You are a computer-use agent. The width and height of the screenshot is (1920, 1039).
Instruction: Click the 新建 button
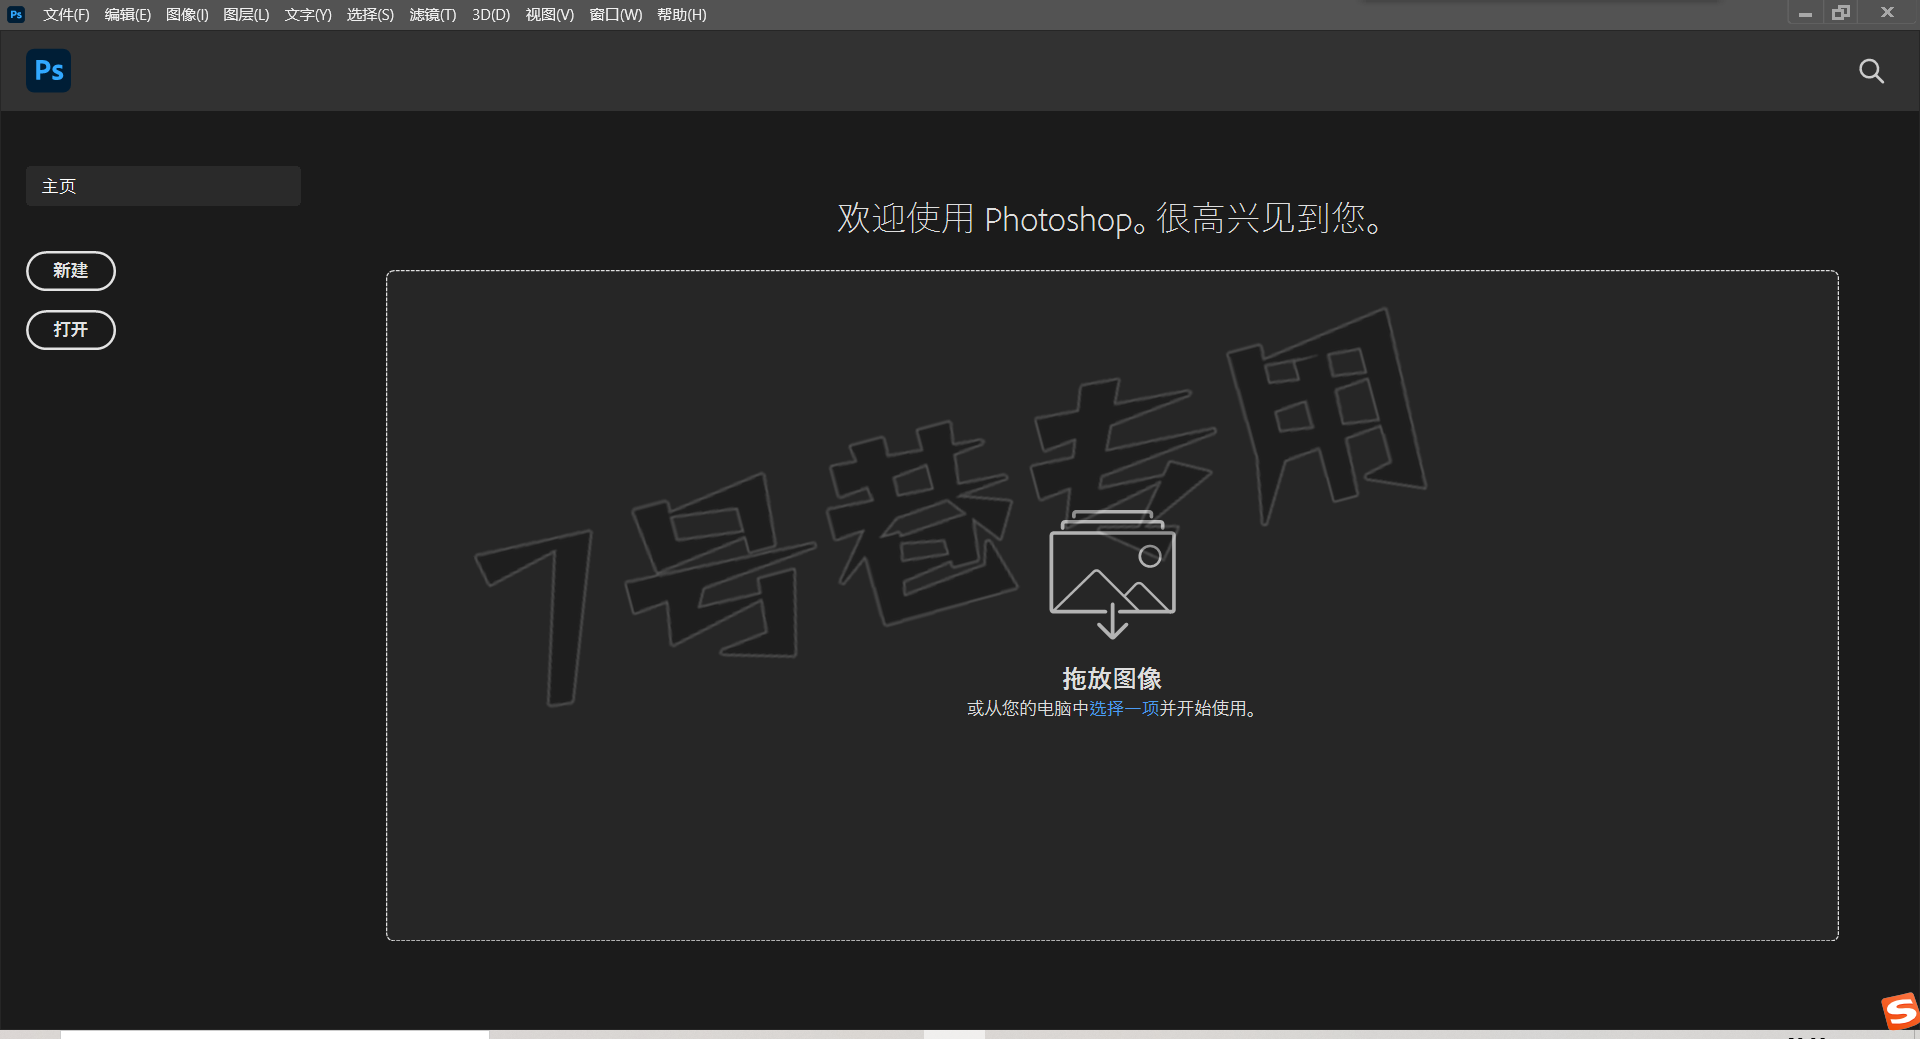[71, 271]
